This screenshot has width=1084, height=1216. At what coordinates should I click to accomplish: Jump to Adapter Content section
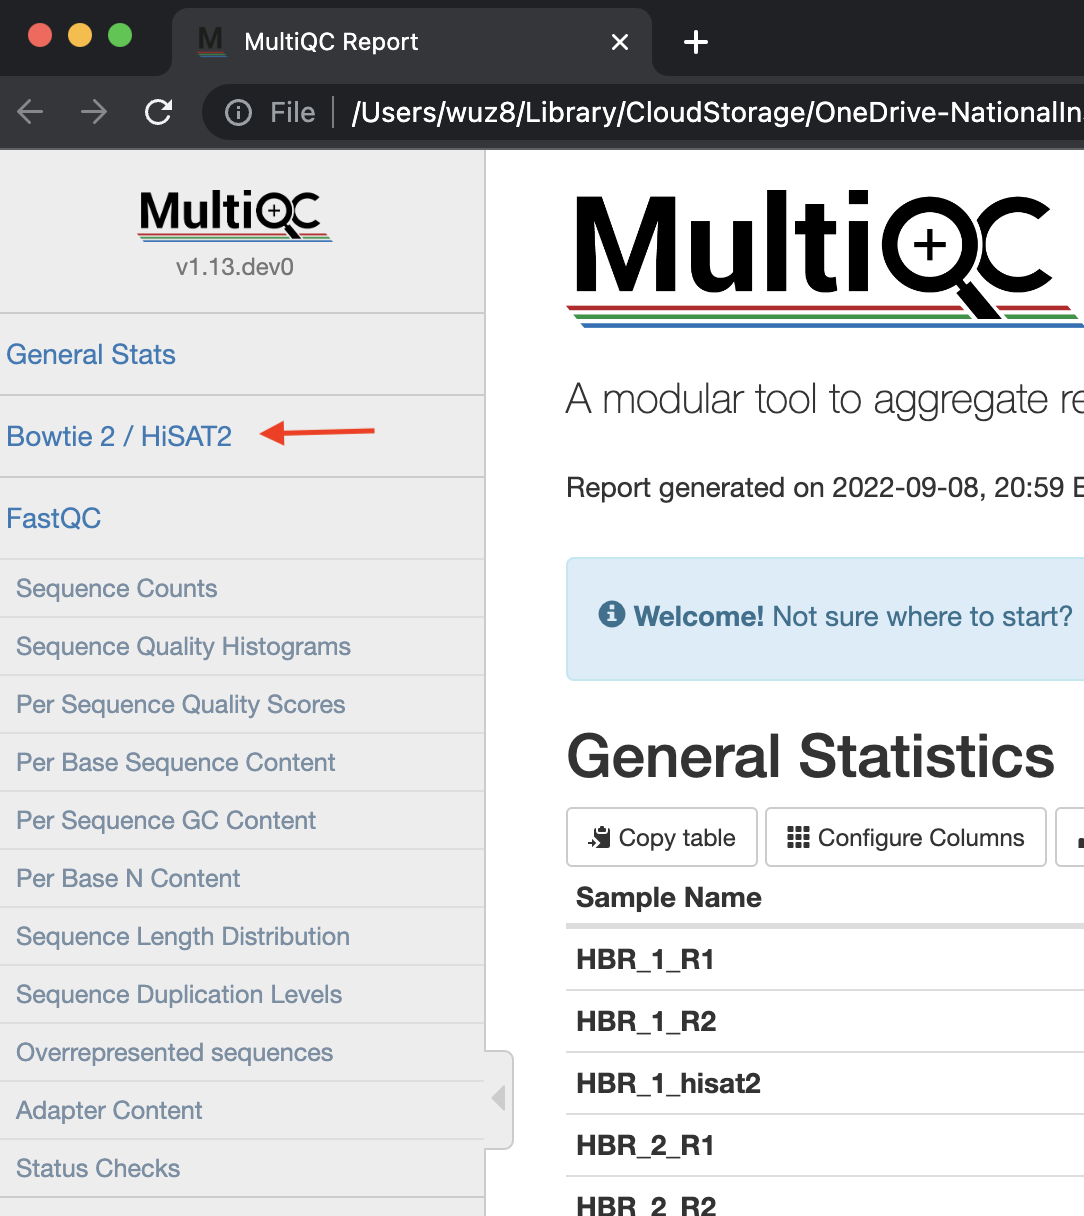[x=109, y=1111]
